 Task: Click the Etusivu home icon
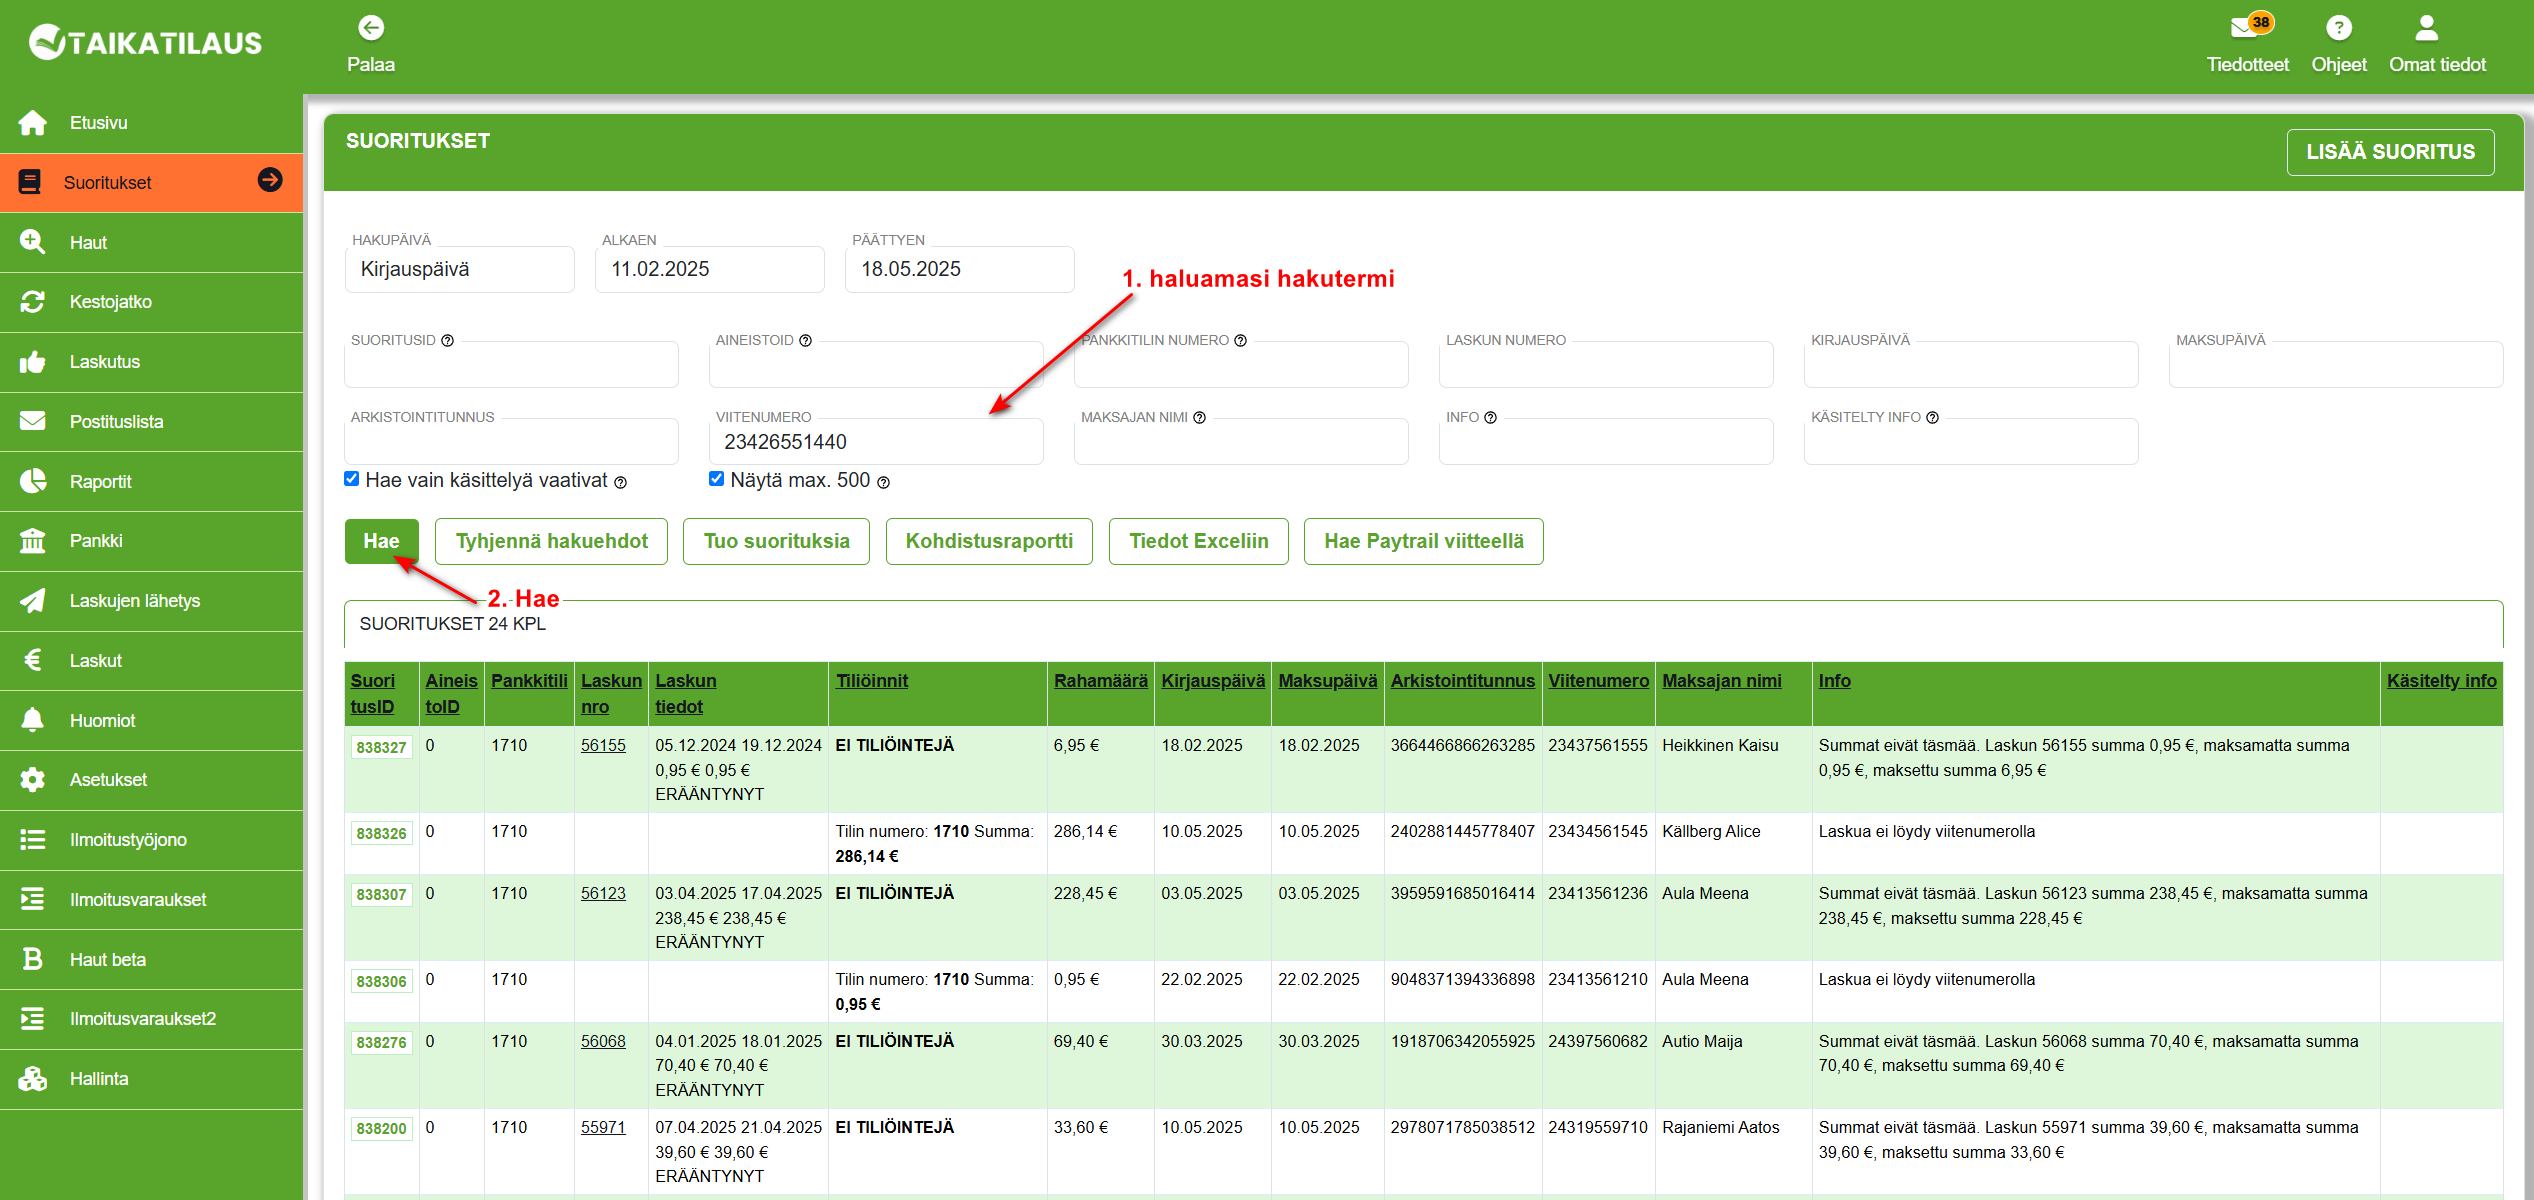click(33, 123)
